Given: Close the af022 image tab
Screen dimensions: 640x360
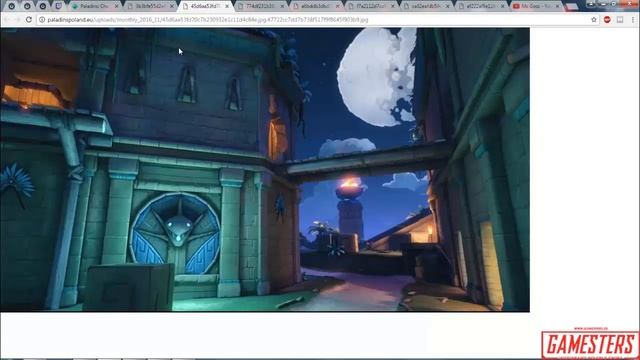Looking at the screenshot, I should [x=503, y=7].
